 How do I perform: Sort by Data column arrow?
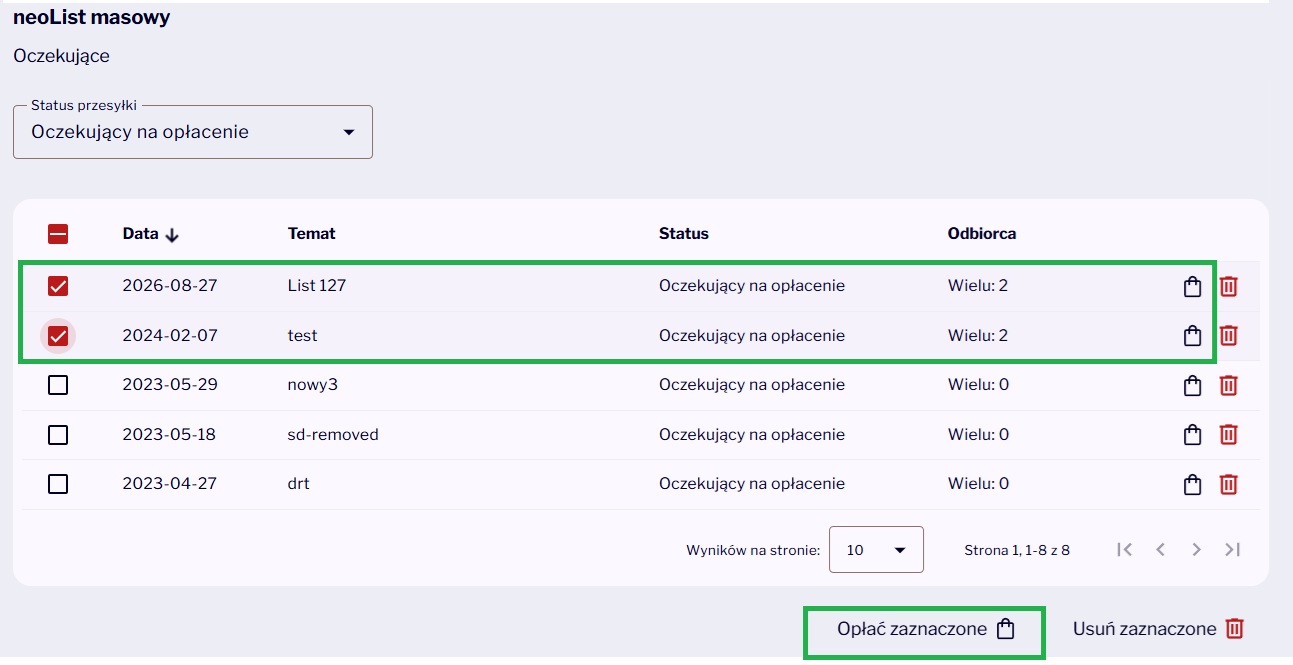click(x=172, y=235)
